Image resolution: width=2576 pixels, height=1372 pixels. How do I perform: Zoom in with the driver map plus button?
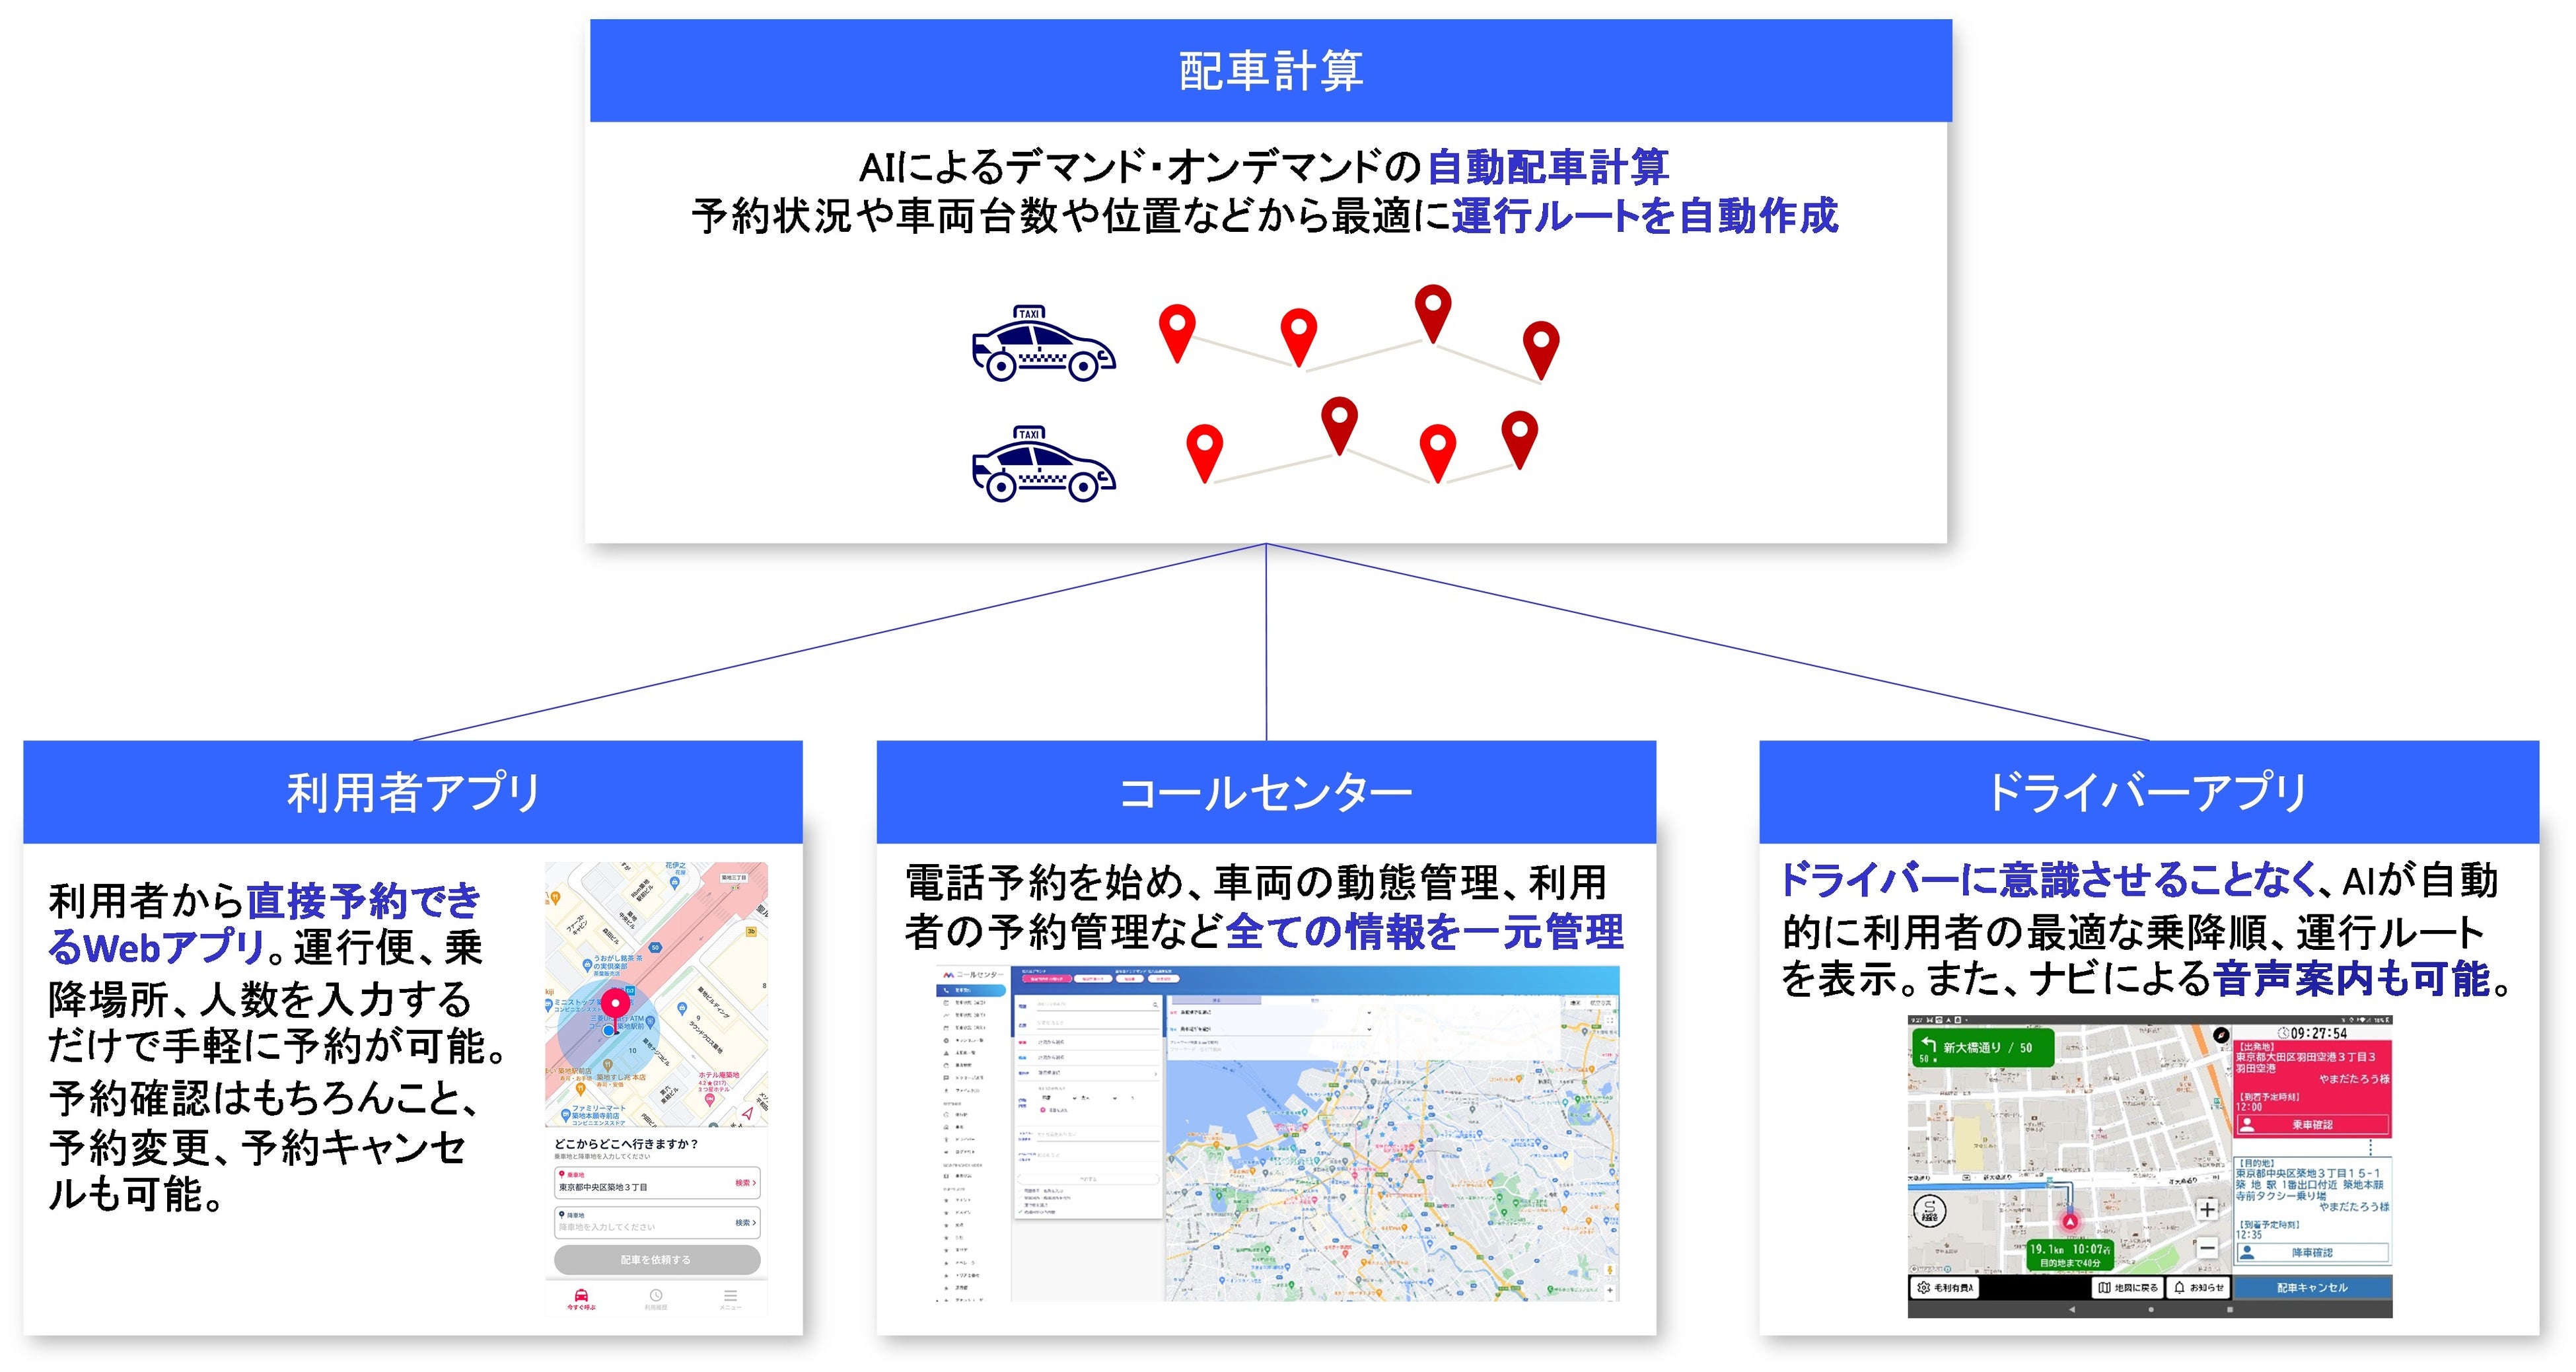(x=2207, y=1209)
